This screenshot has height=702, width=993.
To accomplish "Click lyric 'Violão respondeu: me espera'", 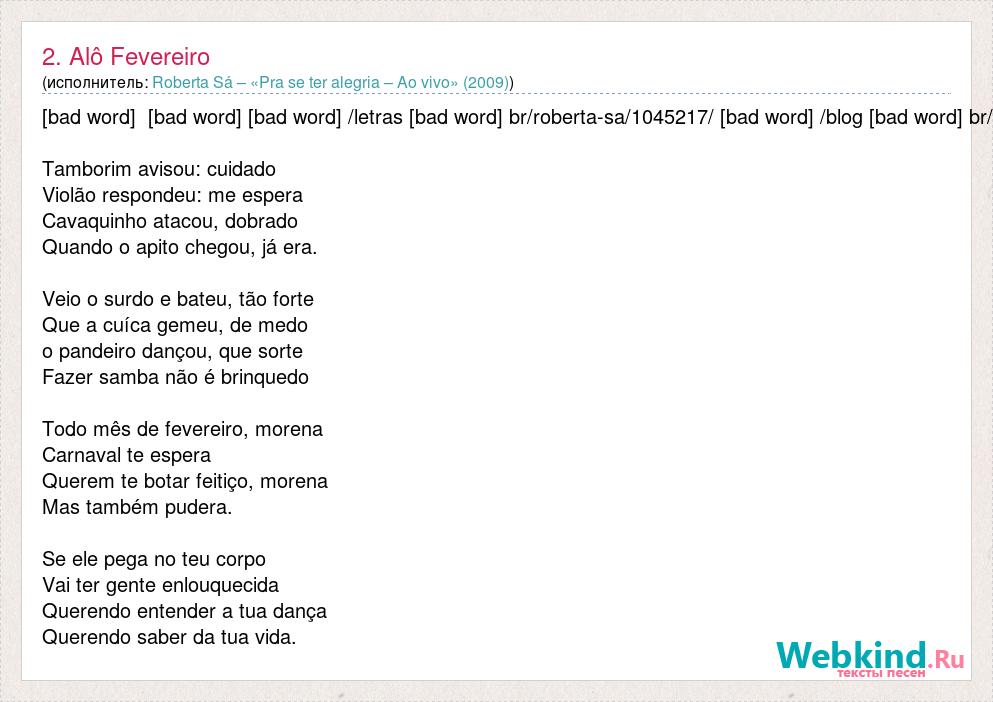I will [x=172, y=195].
